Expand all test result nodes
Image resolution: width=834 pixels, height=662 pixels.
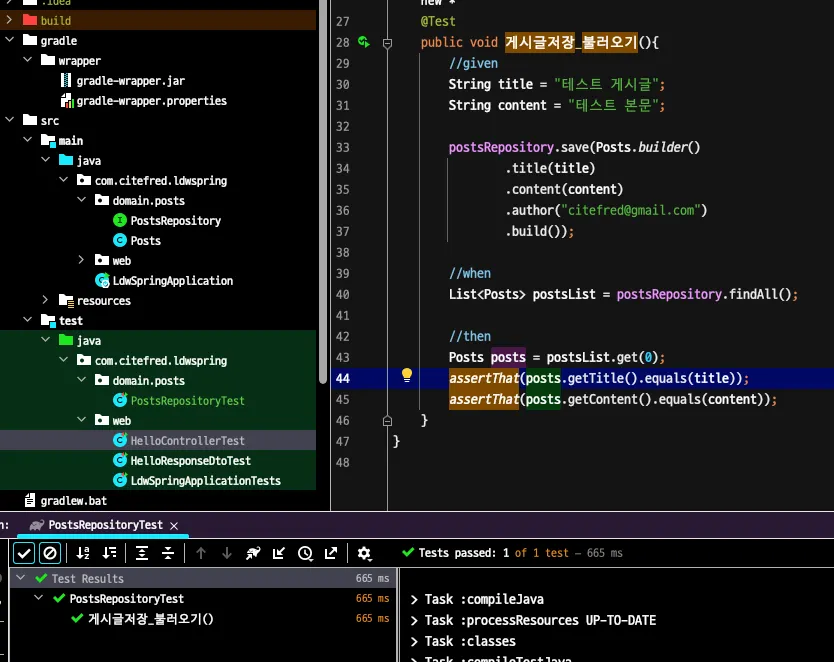click(x=142, y=553)
